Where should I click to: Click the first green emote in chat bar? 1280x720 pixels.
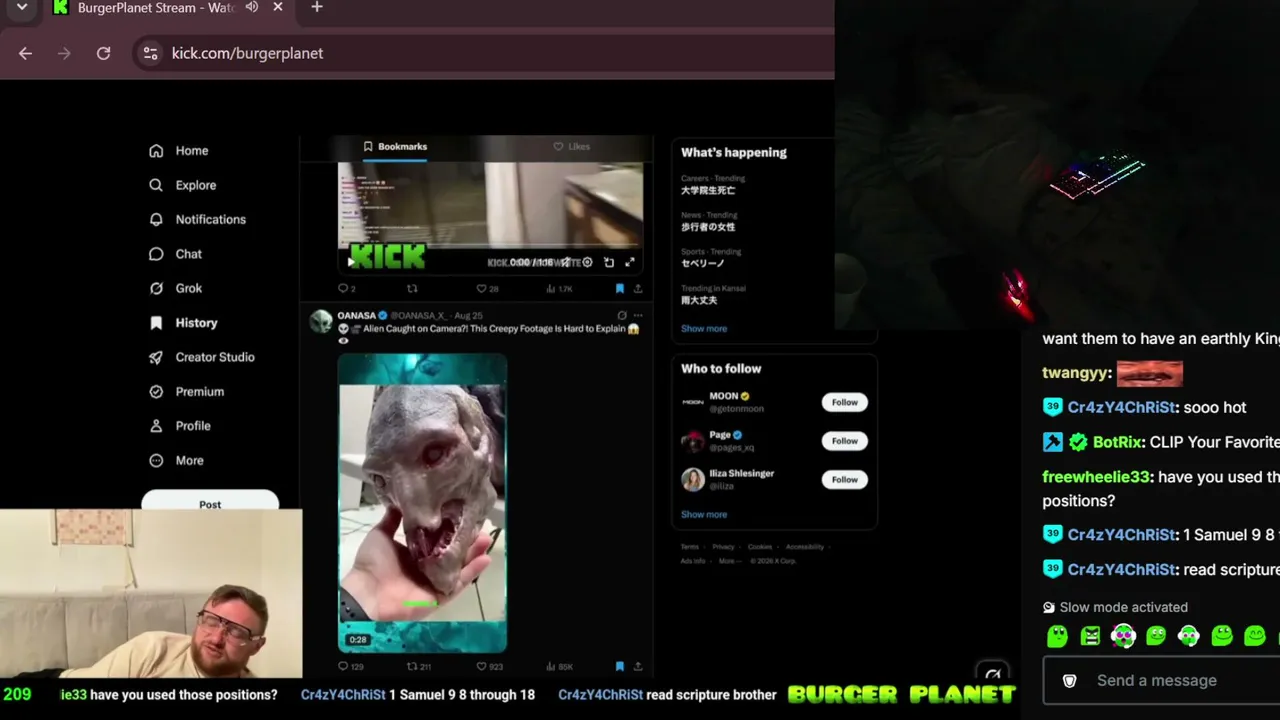(x=1057, y=636)
